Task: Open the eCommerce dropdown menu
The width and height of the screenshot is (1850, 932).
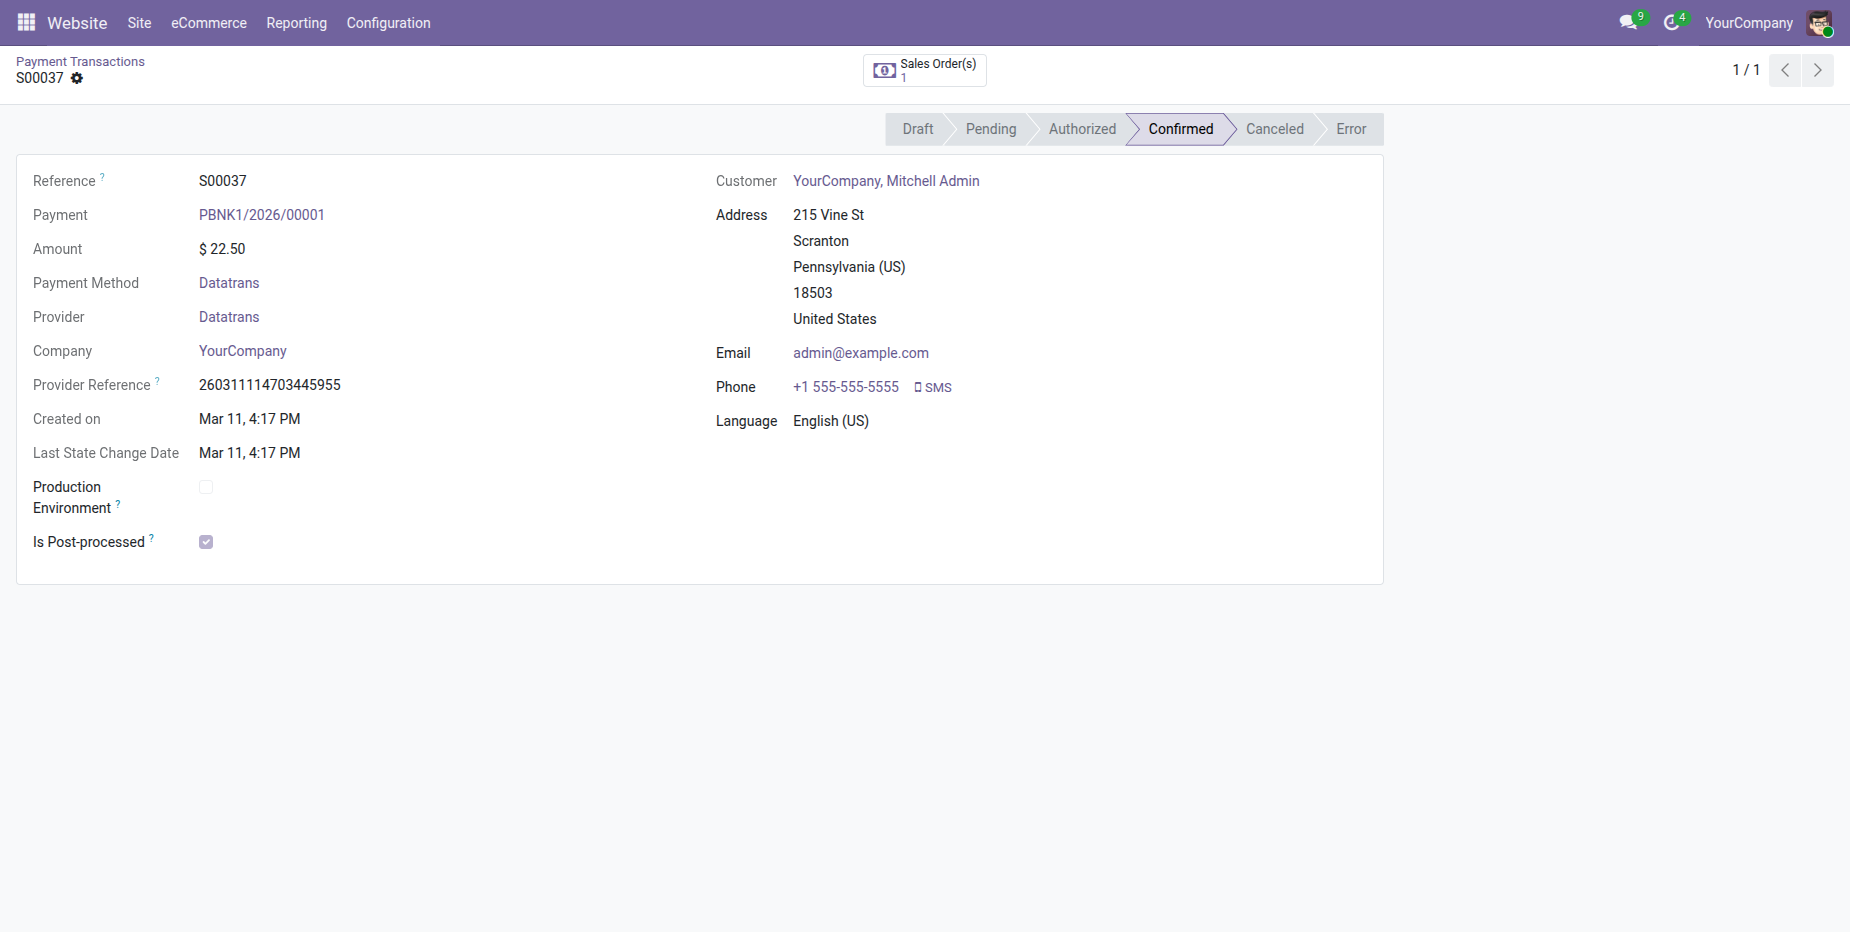Action: pos(209,23)
